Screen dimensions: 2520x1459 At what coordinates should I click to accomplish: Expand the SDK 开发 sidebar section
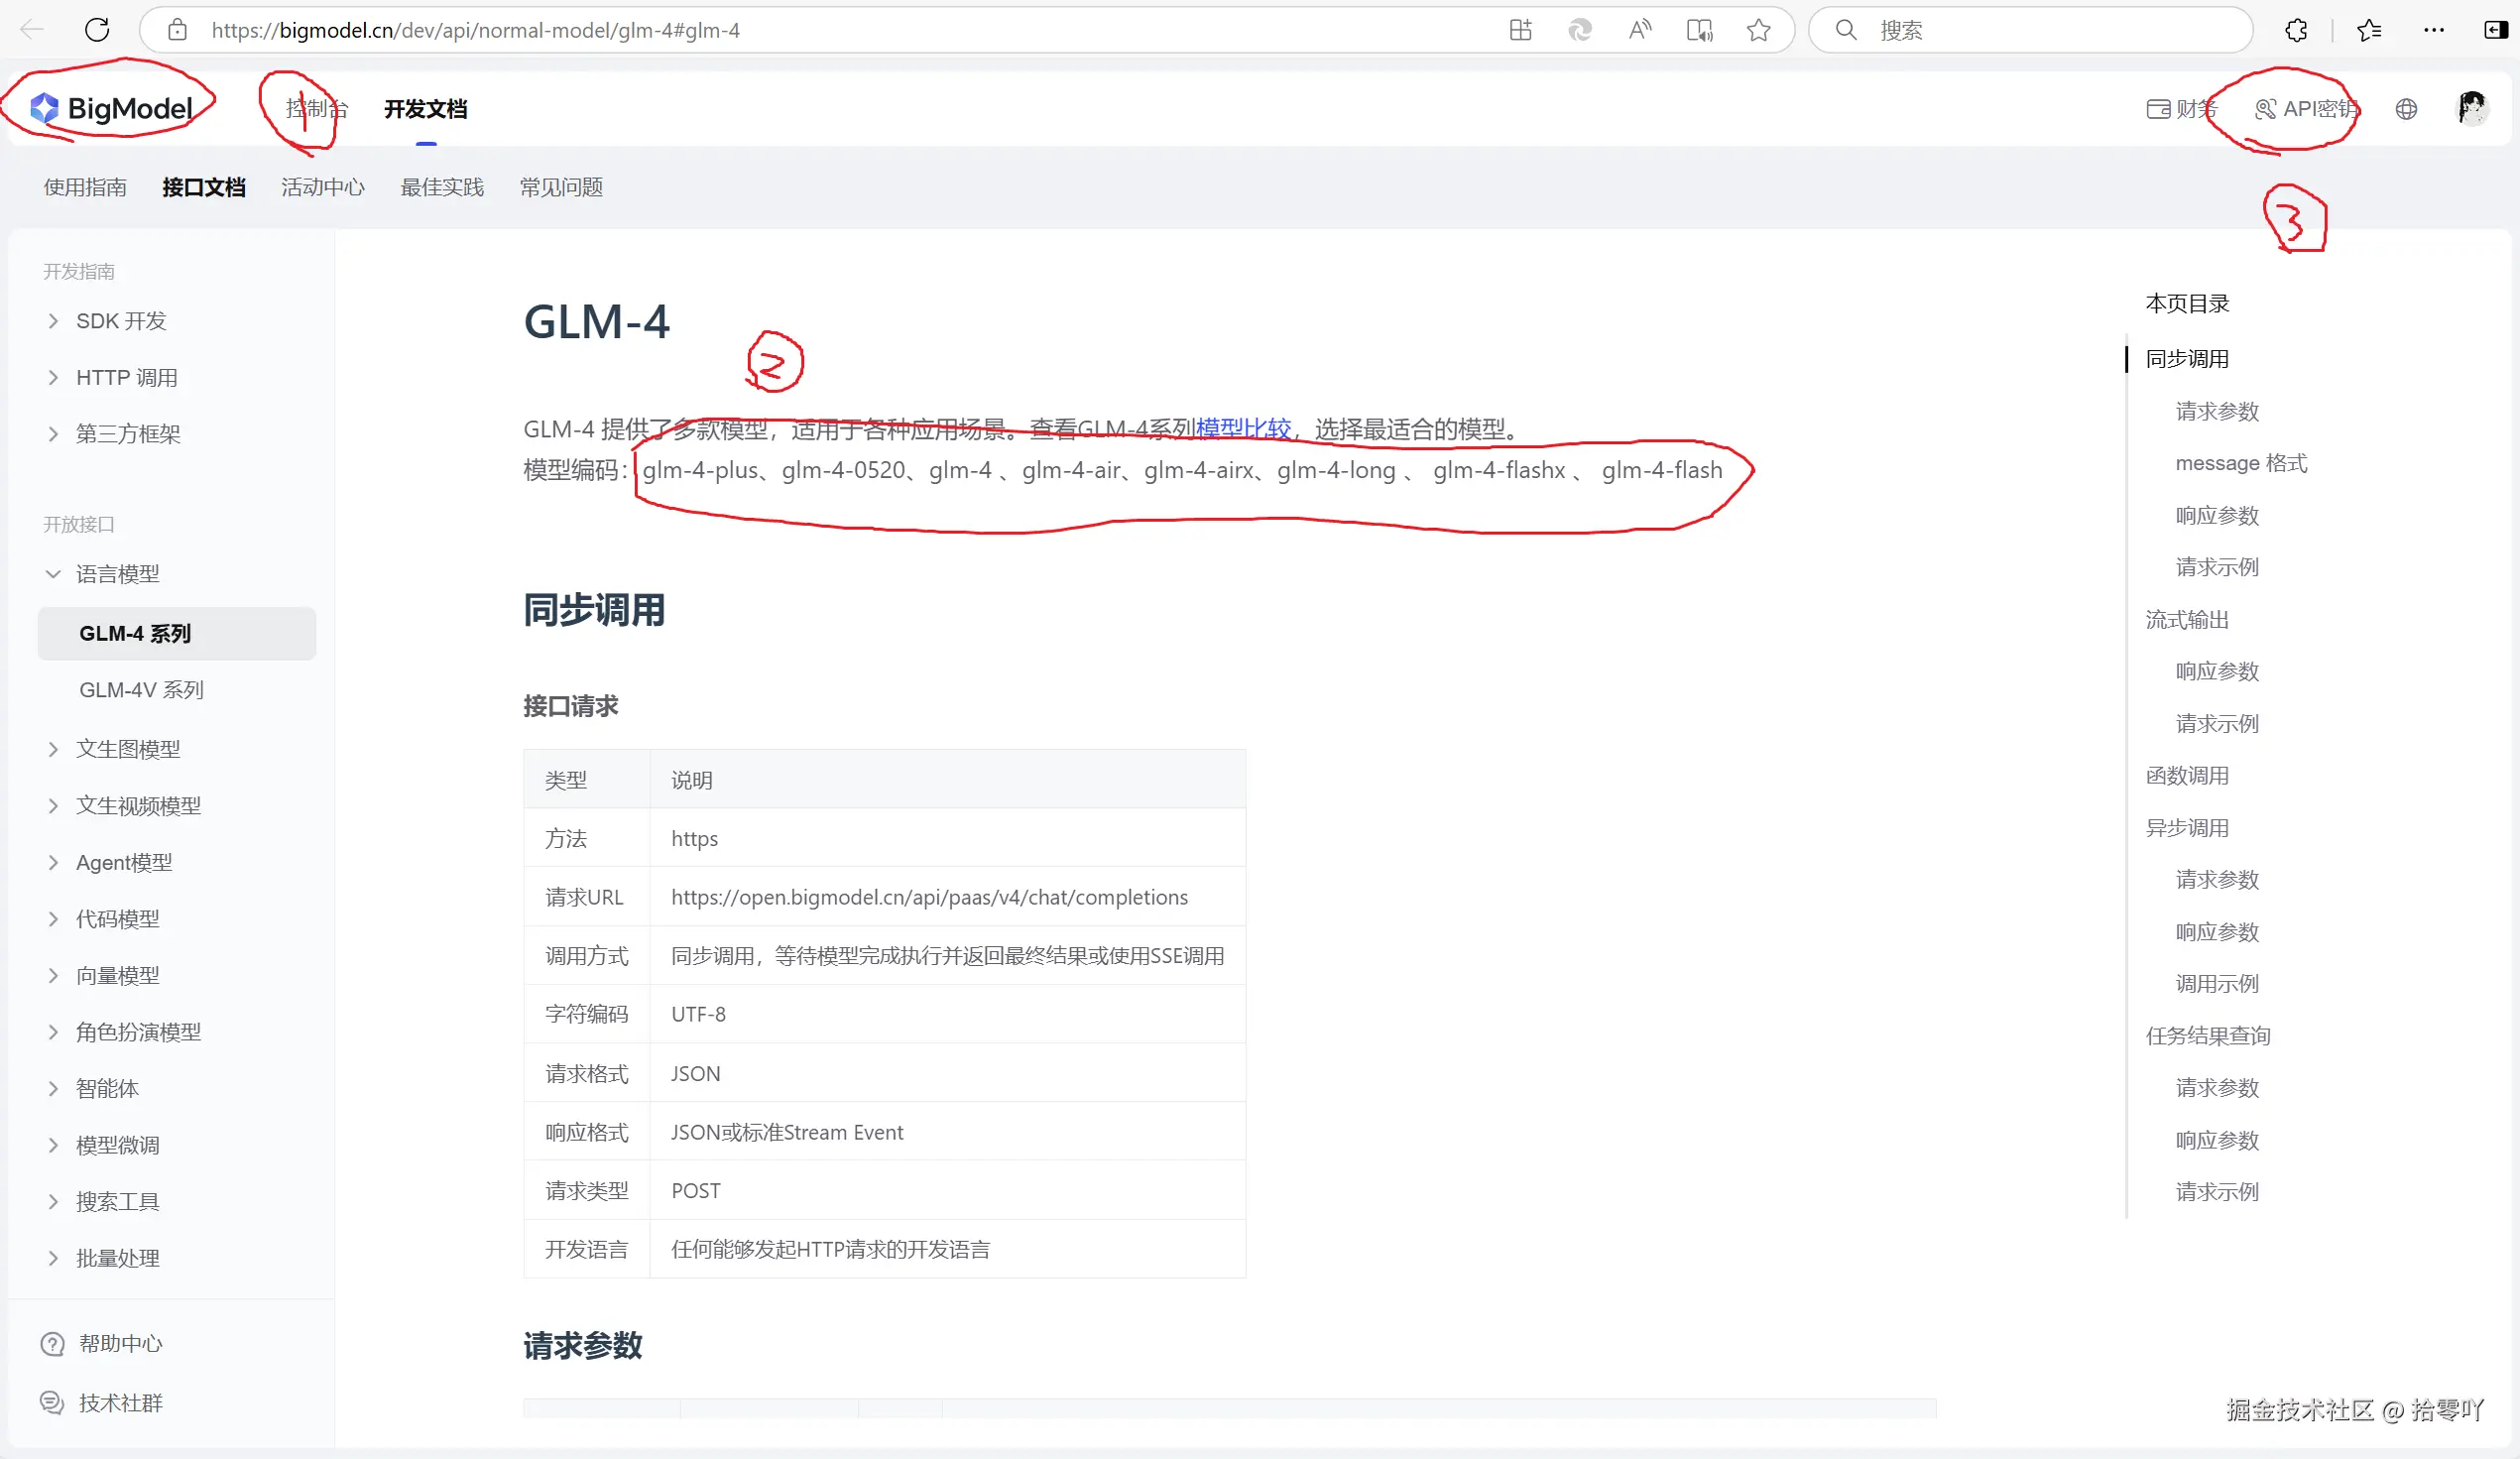(124, 320)
